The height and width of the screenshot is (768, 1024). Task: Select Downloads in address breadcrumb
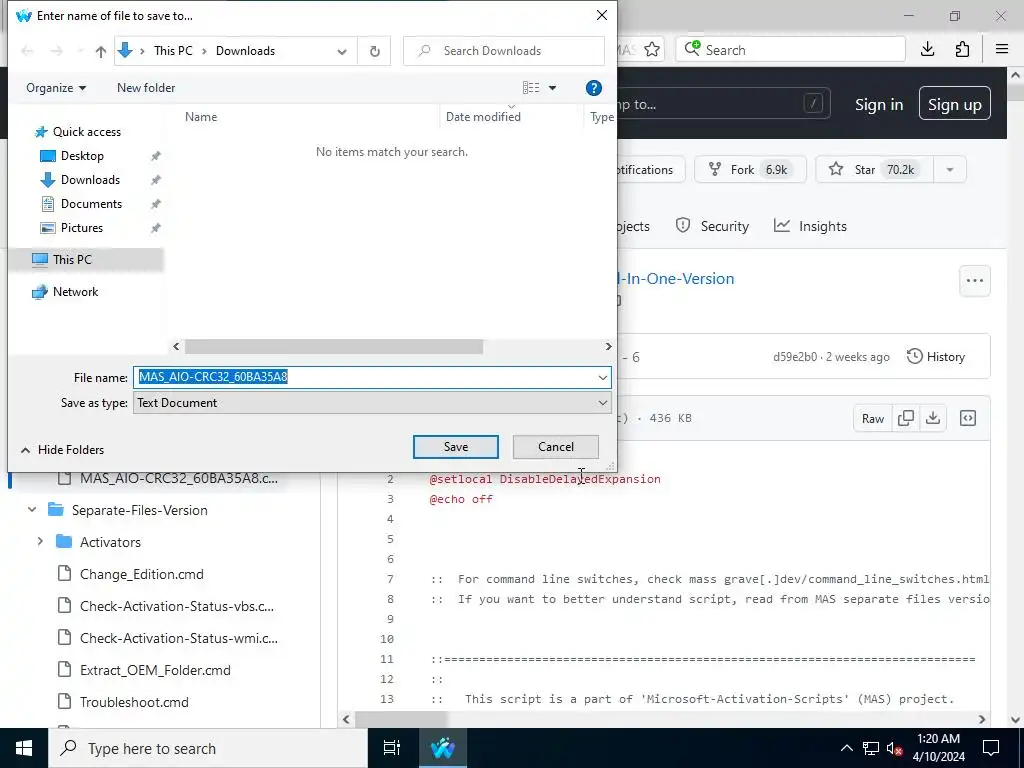246,51
